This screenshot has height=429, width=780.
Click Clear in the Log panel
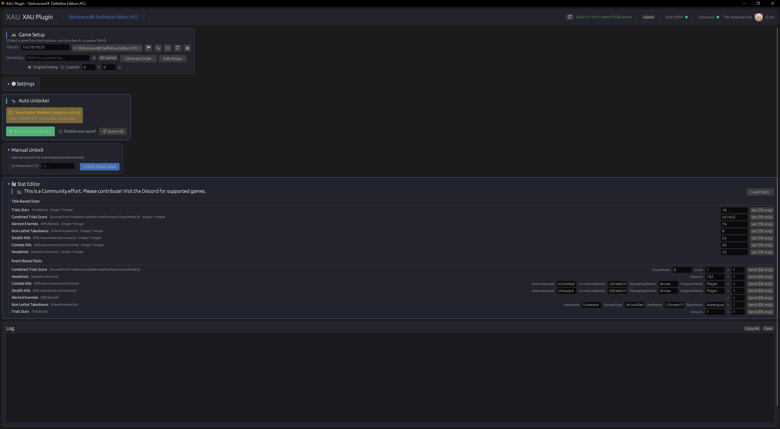[x=768, y=328]
